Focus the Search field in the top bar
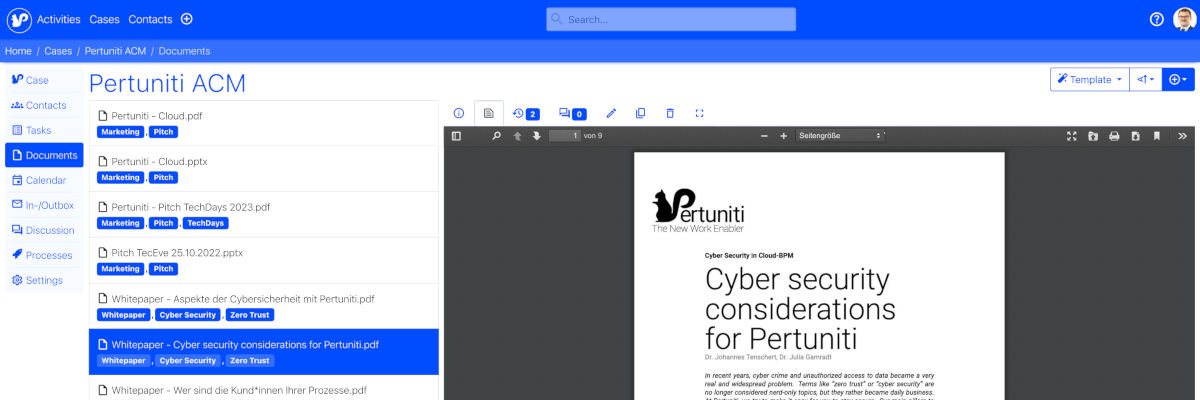The width and height of the screenshot is (1200, 400). tap(671, 19)
